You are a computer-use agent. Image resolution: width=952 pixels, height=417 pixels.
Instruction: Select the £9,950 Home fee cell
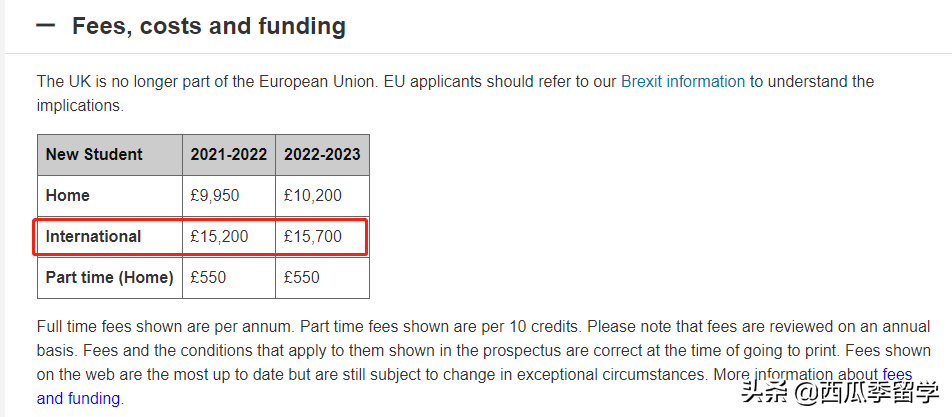215,196
